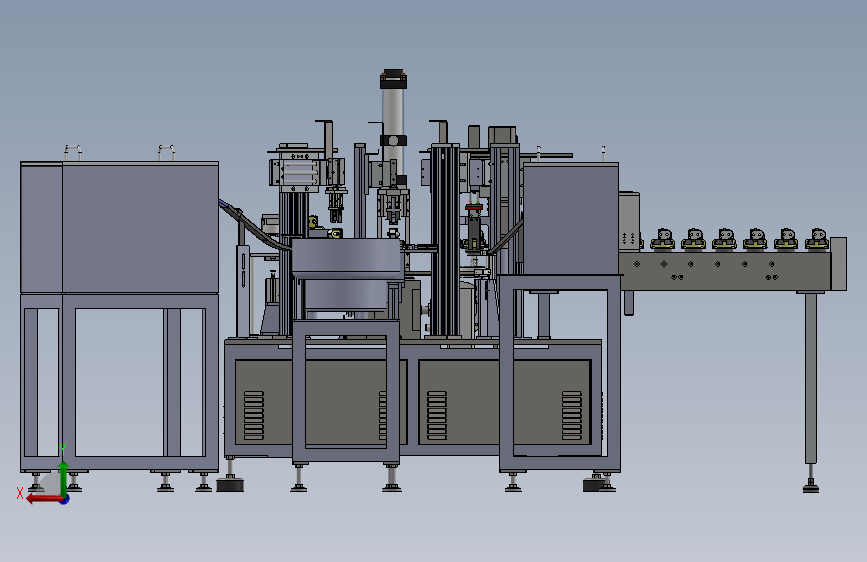Click the blue Z axis dot on the triad
867x562 pixels.
click(x=65, y=499)
